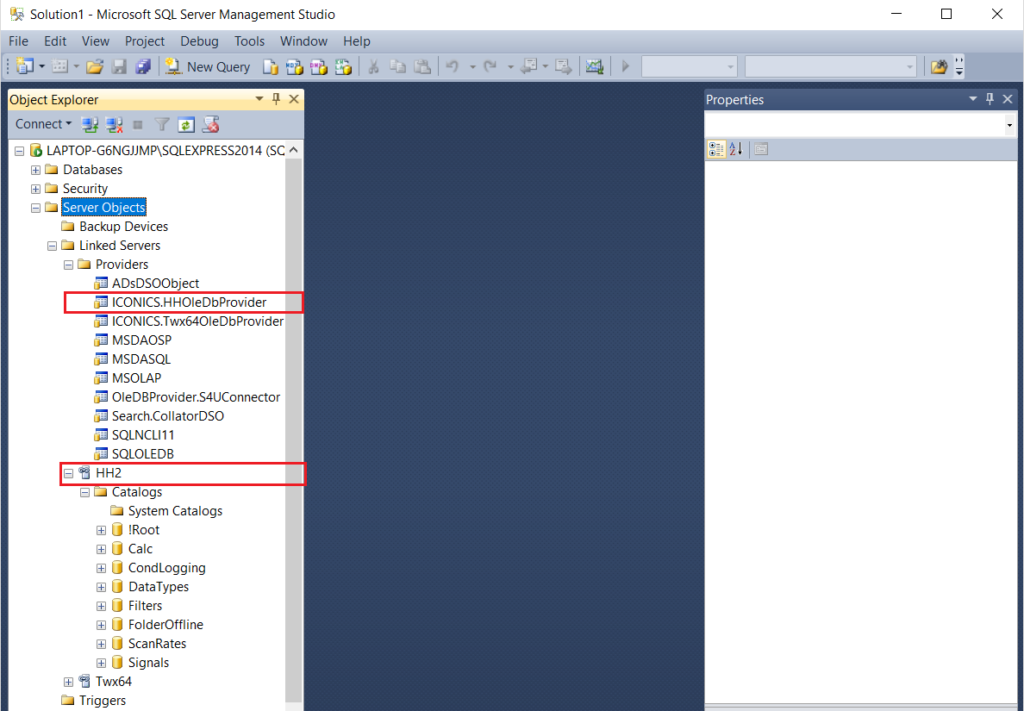Image resolution: width=1024 pixels, height=711 pixels.
Task: Select System Catalogs folder
Action: [x=175, y=511]
